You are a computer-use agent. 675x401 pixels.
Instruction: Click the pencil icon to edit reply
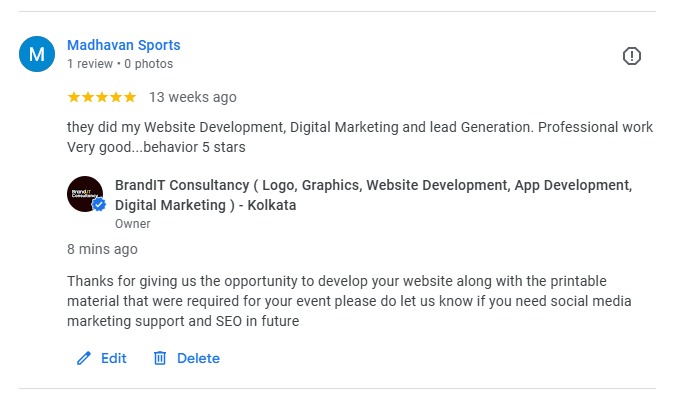point(84,358)
